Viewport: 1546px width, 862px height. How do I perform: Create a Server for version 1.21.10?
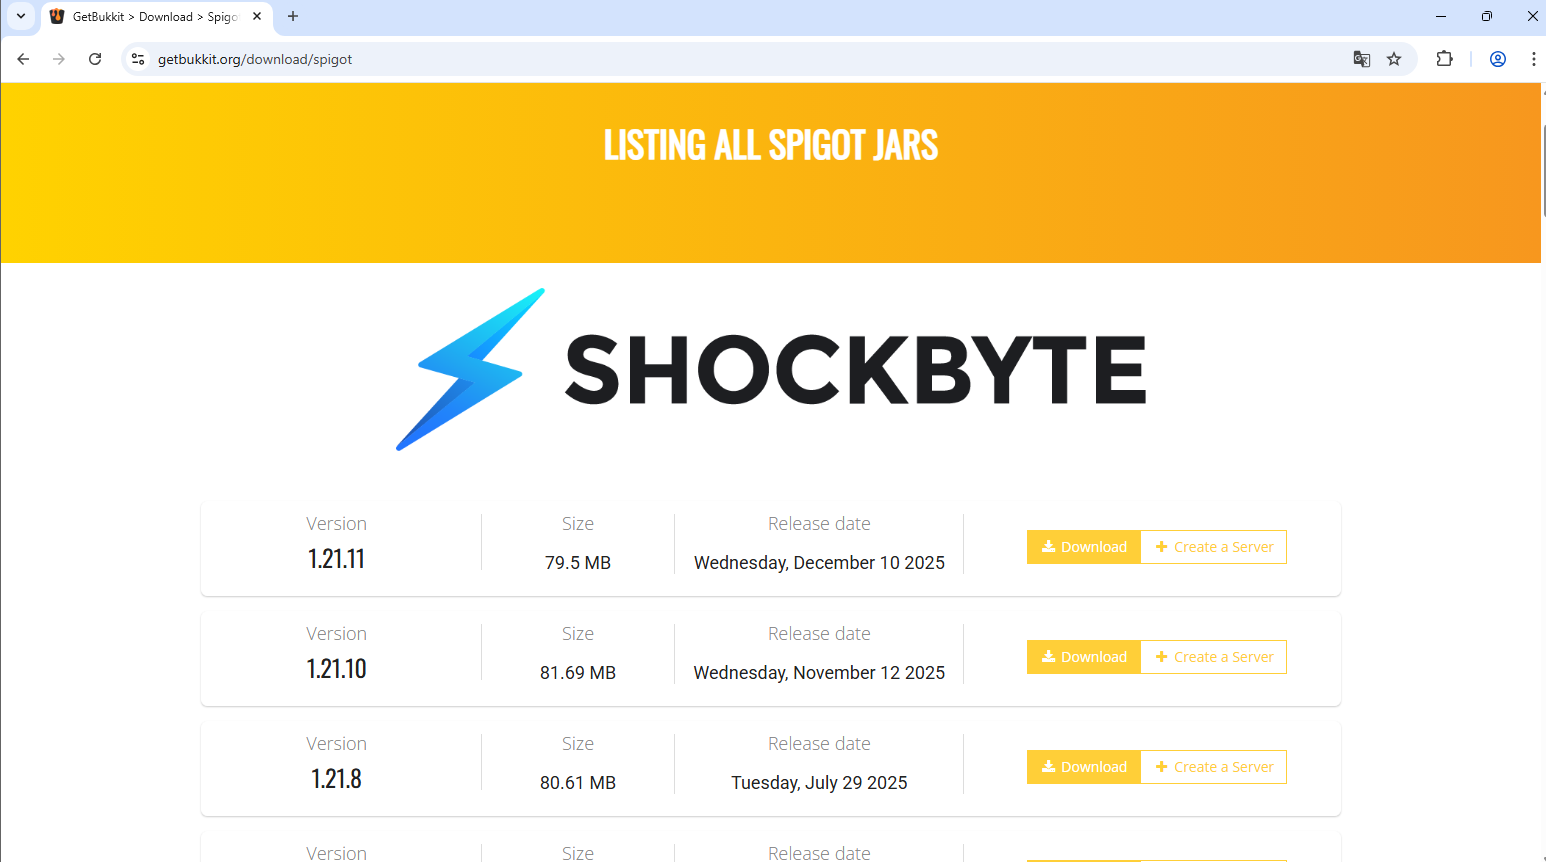pos(1214,657)
